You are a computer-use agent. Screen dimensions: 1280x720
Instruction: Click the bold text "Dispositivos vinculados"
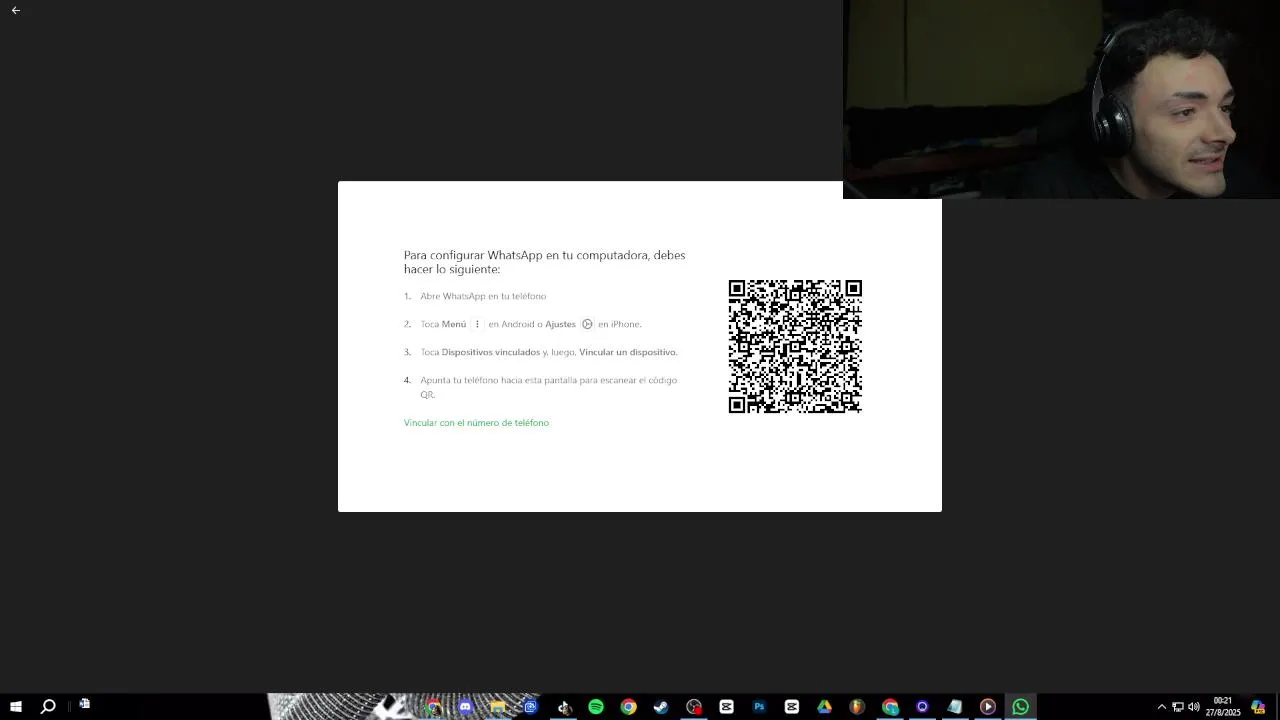tap(491, 352)
